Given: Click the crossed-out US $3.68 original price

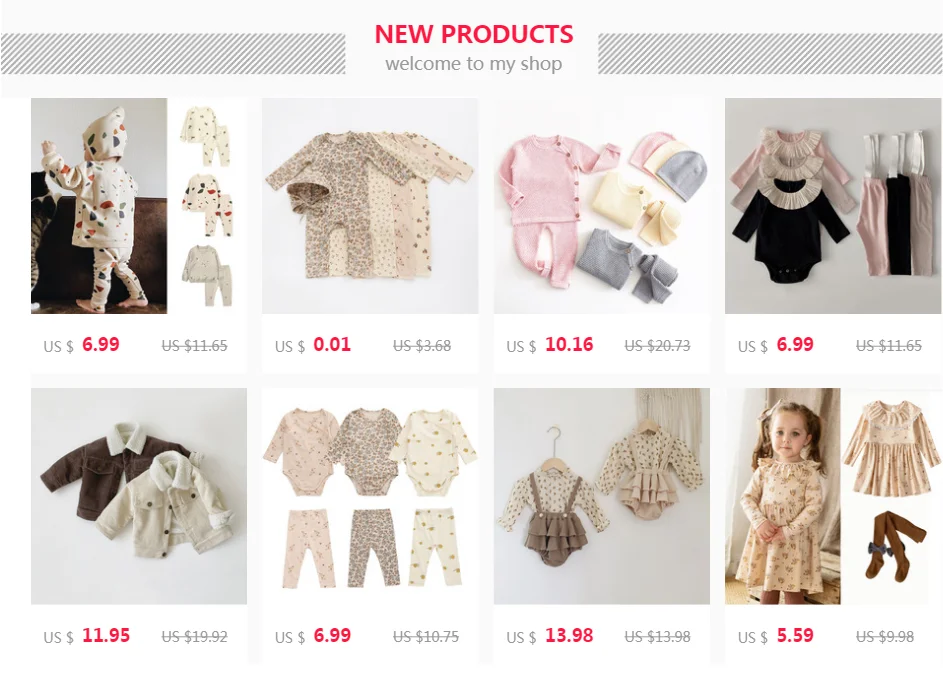Looking at the screenshot, I should coord(422,346).
